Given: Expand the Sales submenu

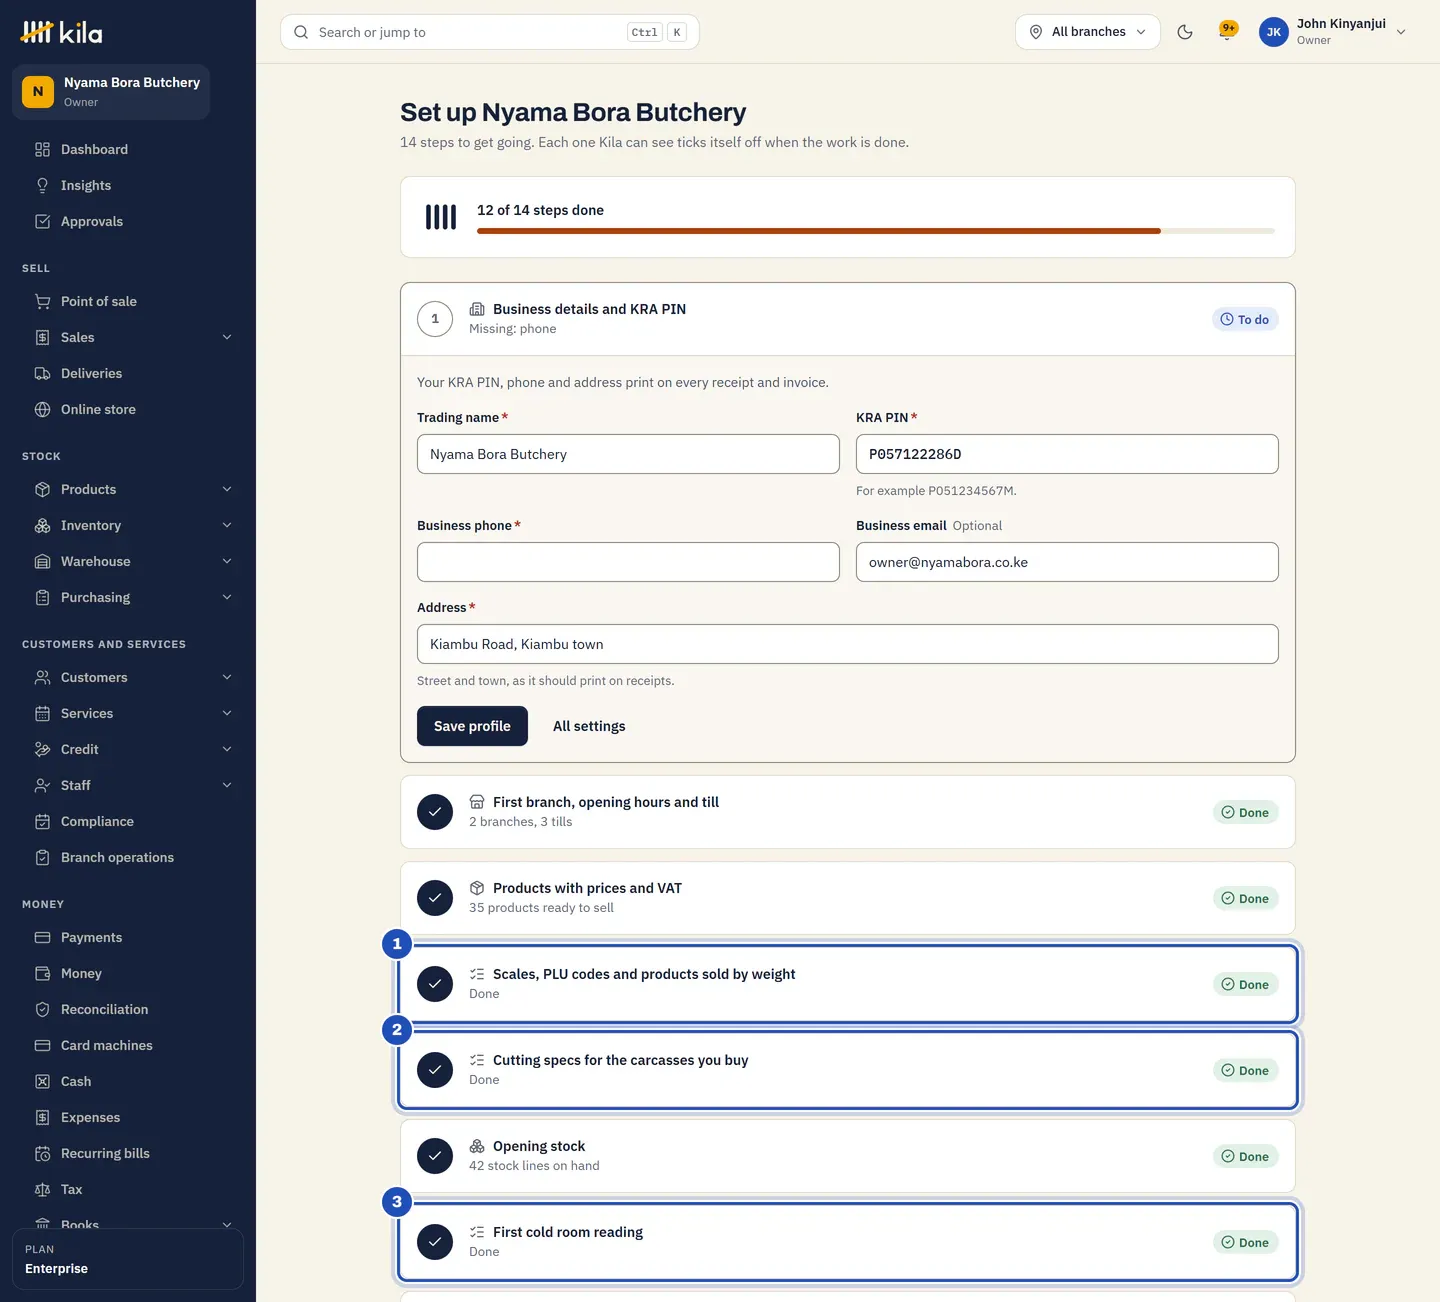Looking at the screenshot, I should tap(128, 337).
